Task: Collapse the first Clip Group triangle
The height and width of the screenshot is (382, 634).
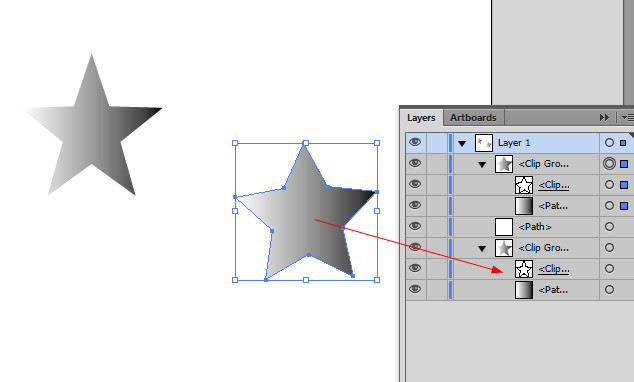Action: pyautogui.click(x=482, y=165)
